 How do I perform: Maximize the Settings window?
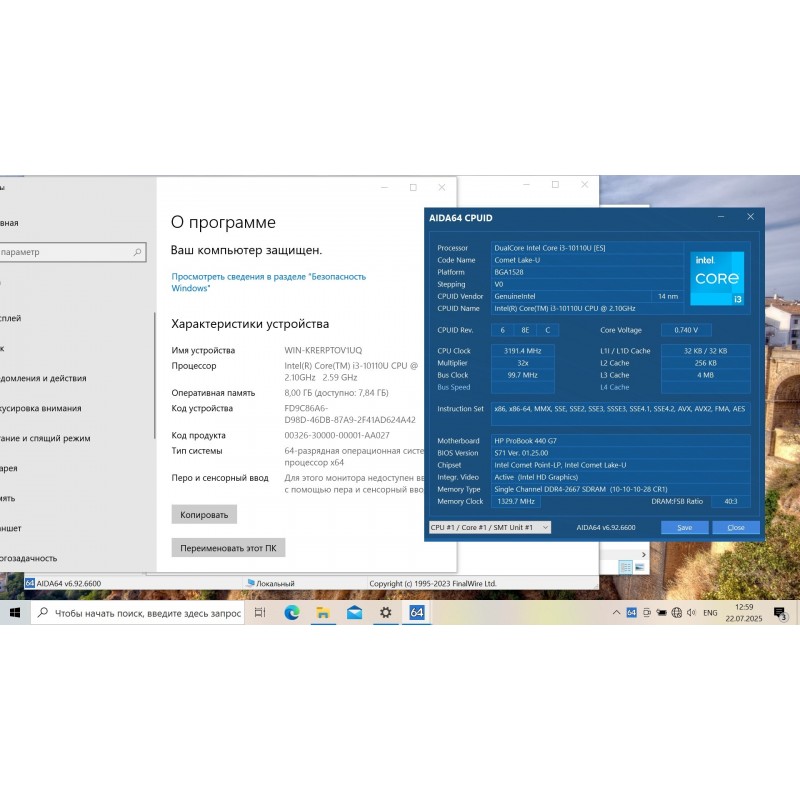tap(413, 188)
